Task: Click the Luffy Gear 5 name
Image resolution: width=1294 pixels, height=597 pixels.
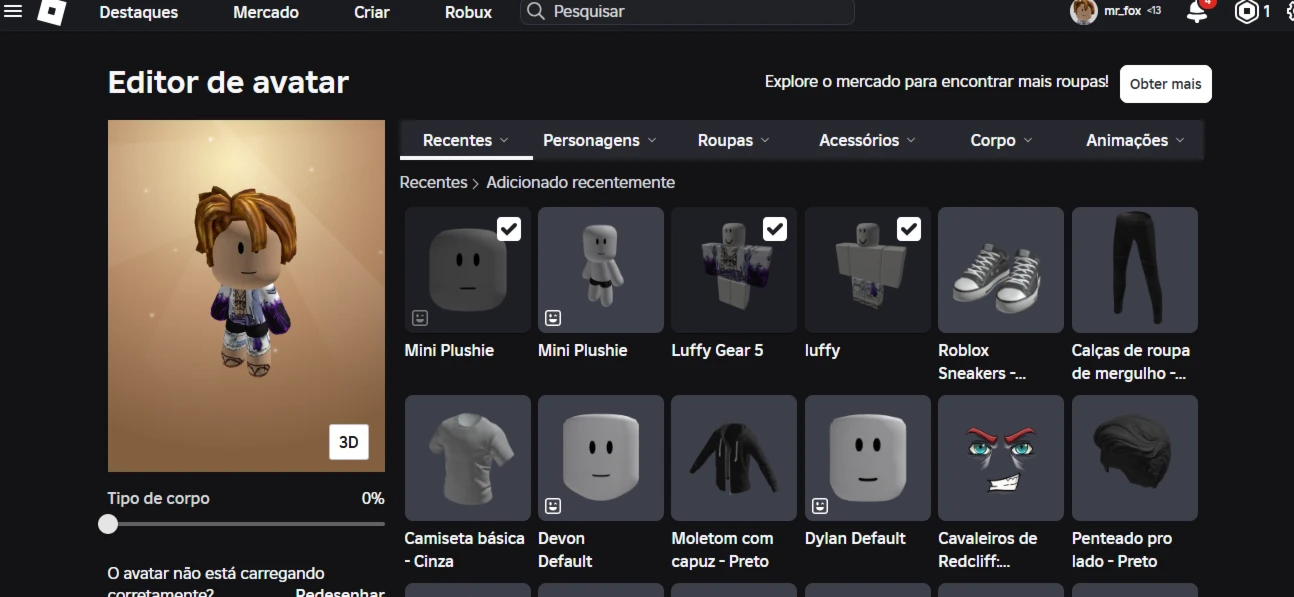Action: coord(717,350)
